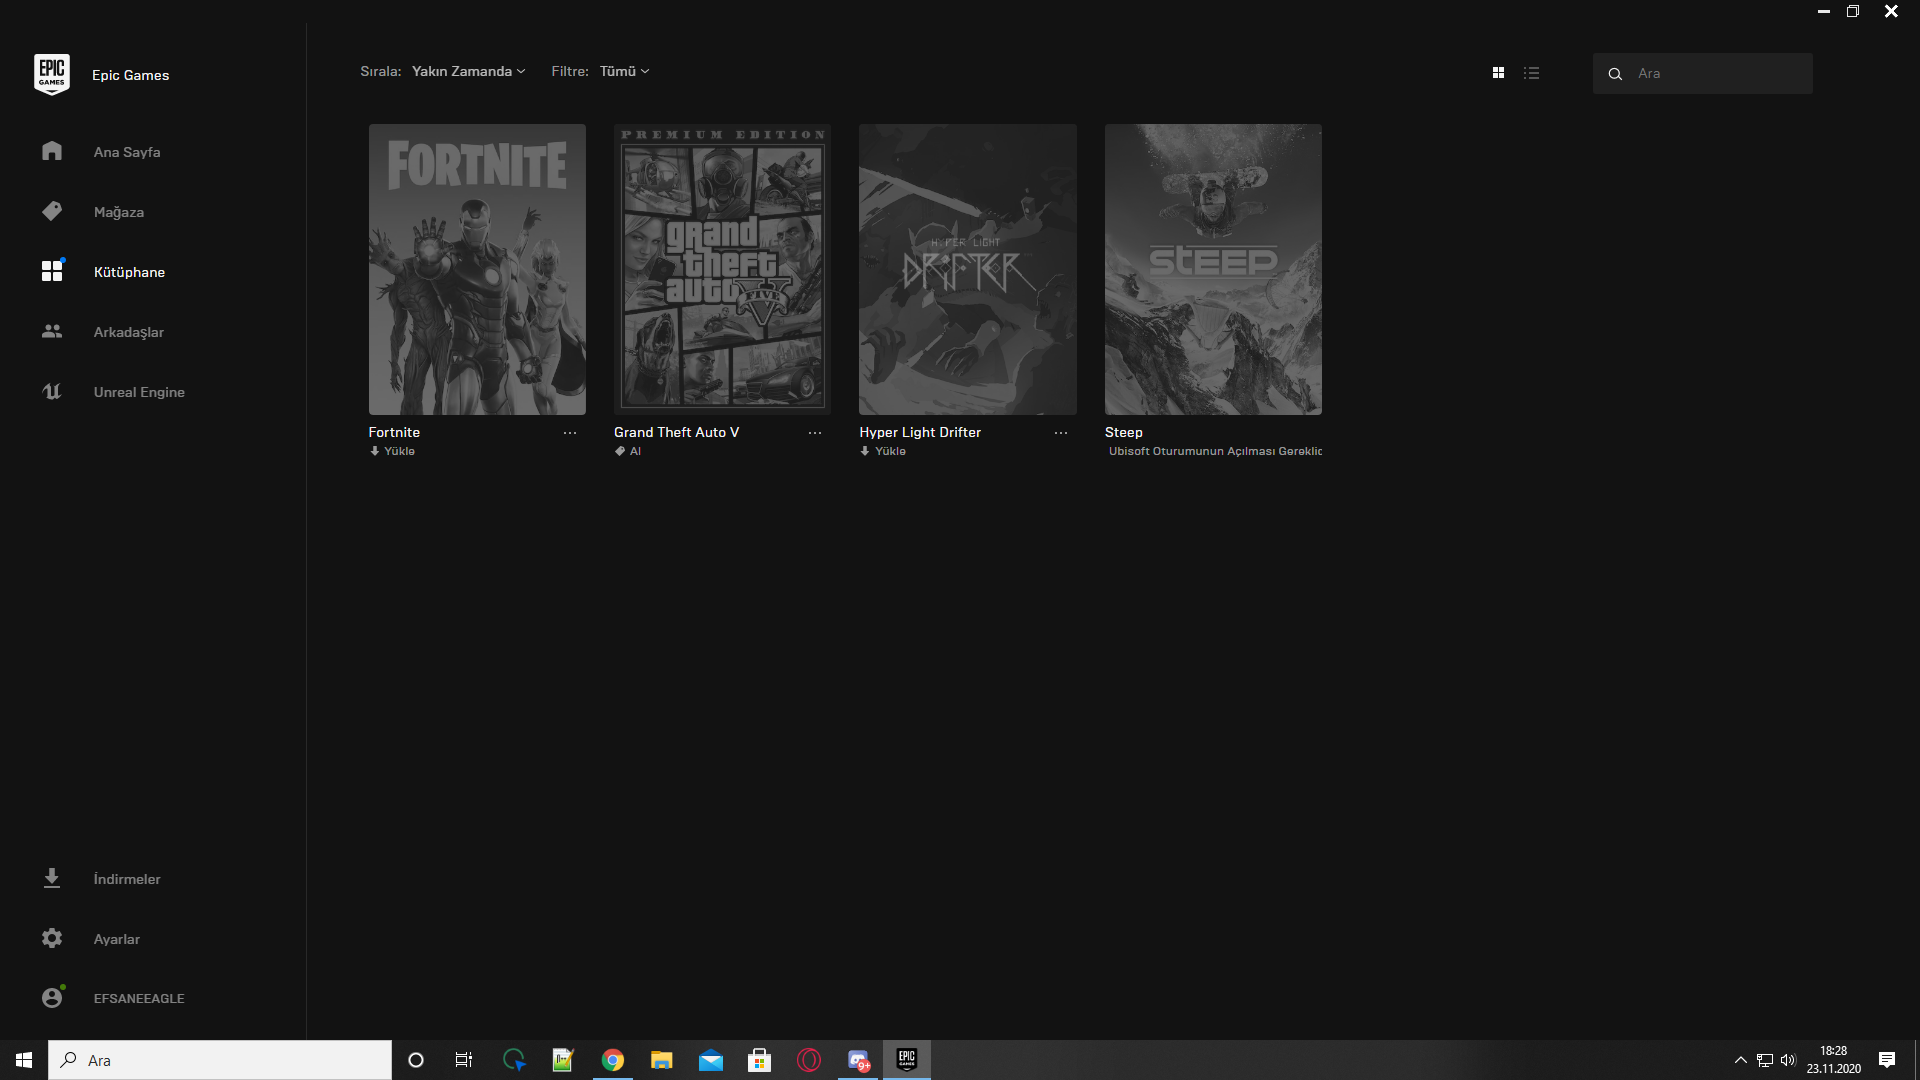Open network status tray icon
Screen dimensions: 1920x1080
point(1765,1060)
